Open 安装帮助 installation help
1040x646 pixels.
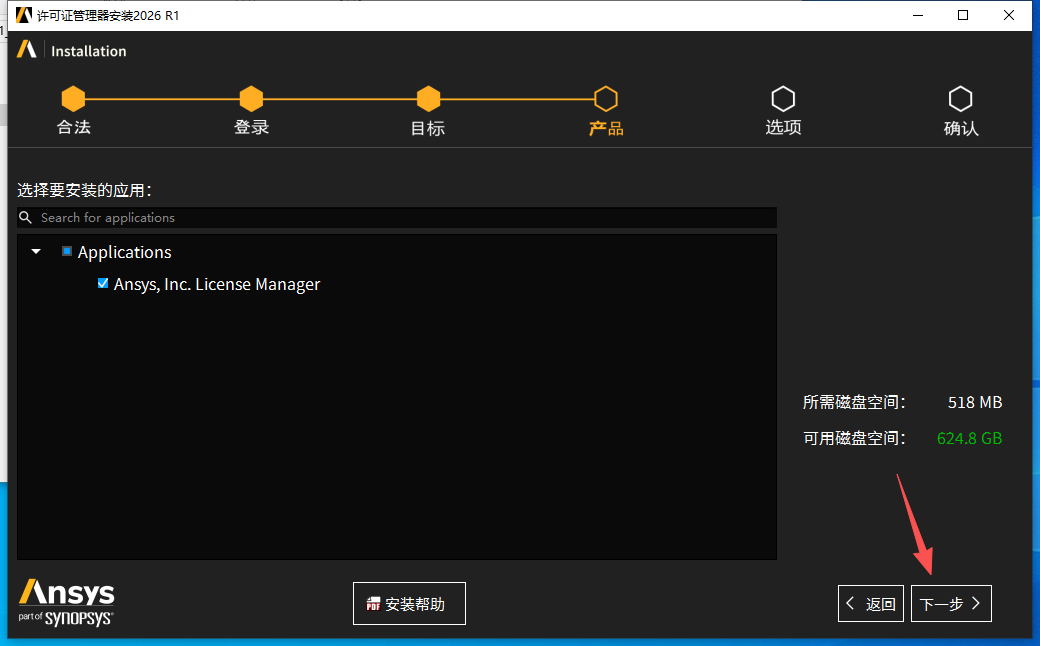(x=409, y=603)
